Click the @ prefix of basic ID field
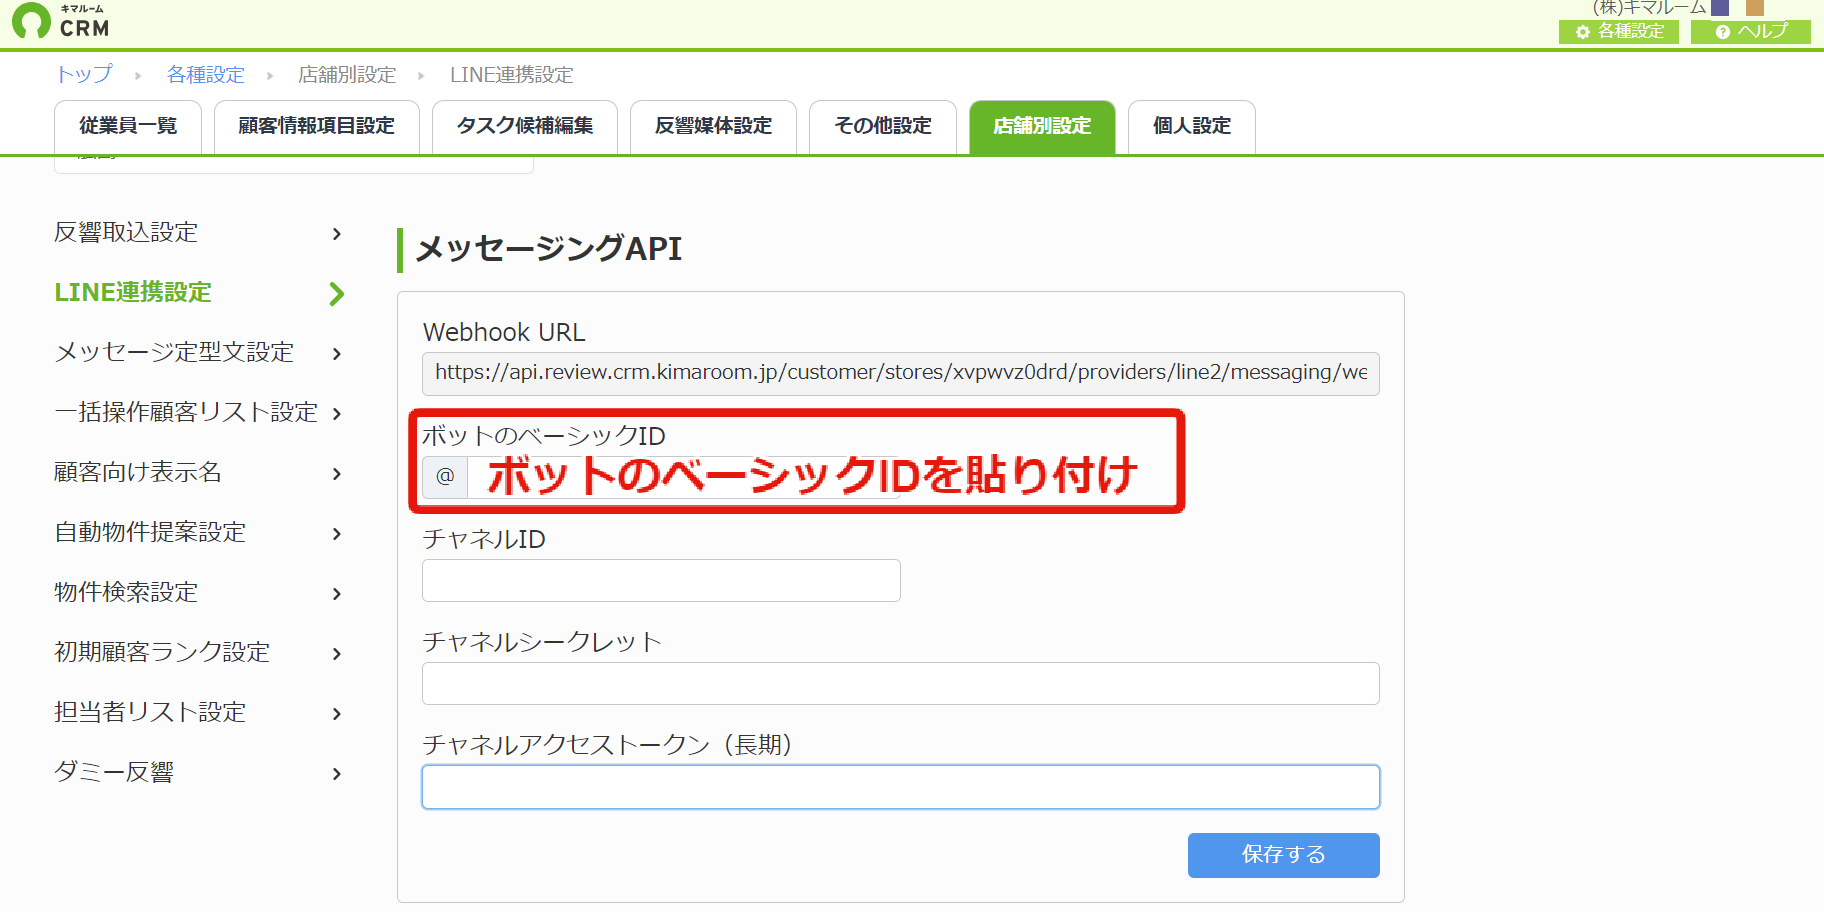The image size is (1824, 912). pyautogui.click(x=445, y=476)
